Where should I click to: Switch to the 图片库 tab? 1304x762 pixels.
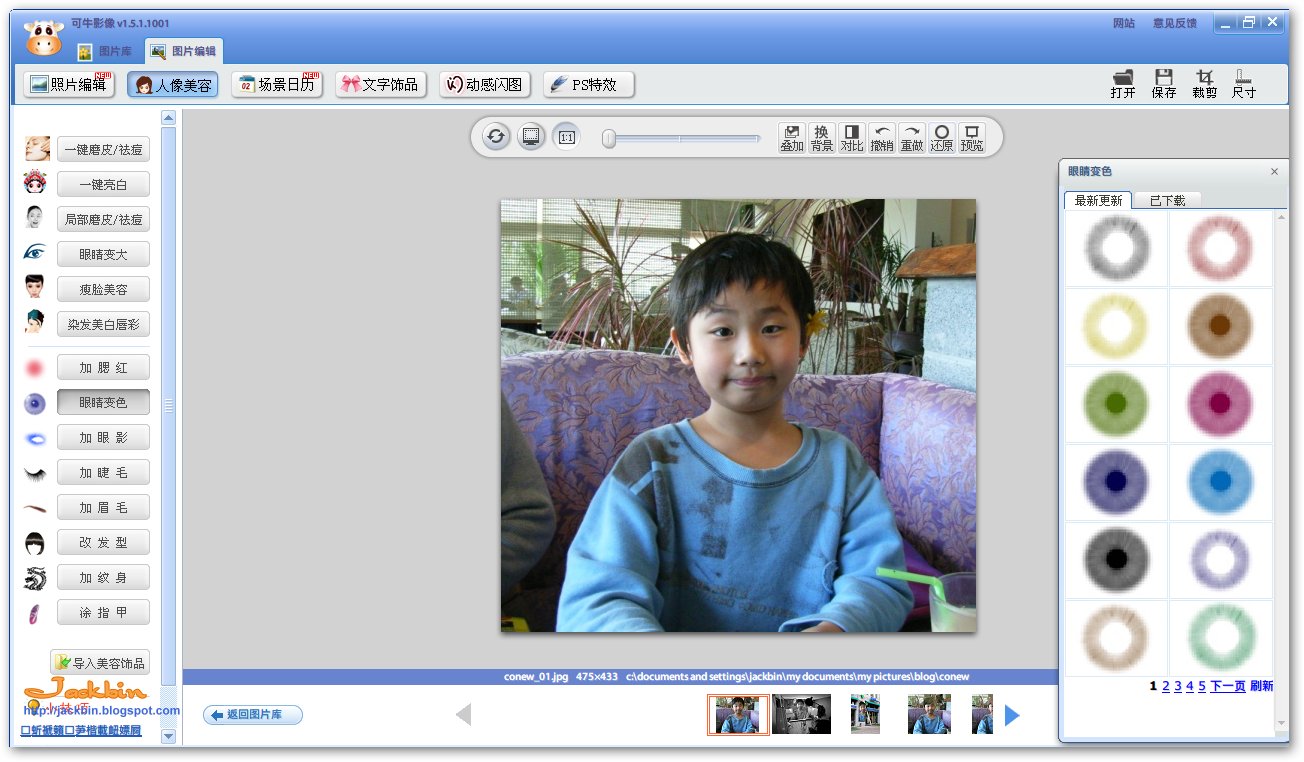pyautogui.click(x=105, y=51)
